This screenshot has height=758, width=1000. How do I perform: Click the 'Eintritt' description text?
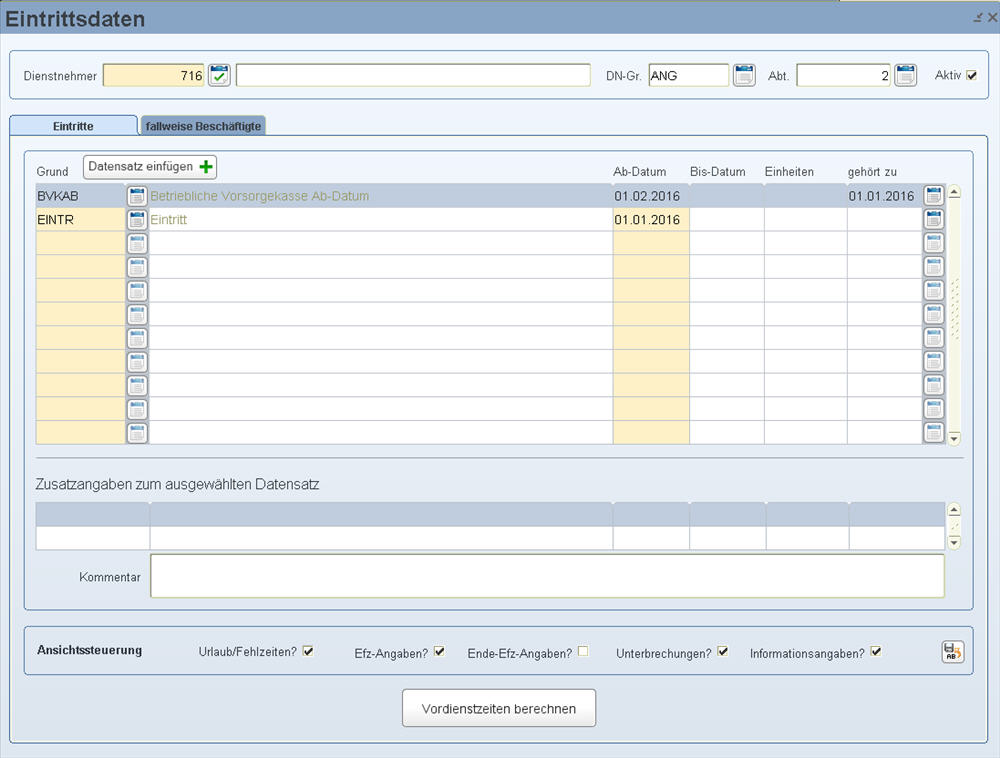click(x=168, y=220)
